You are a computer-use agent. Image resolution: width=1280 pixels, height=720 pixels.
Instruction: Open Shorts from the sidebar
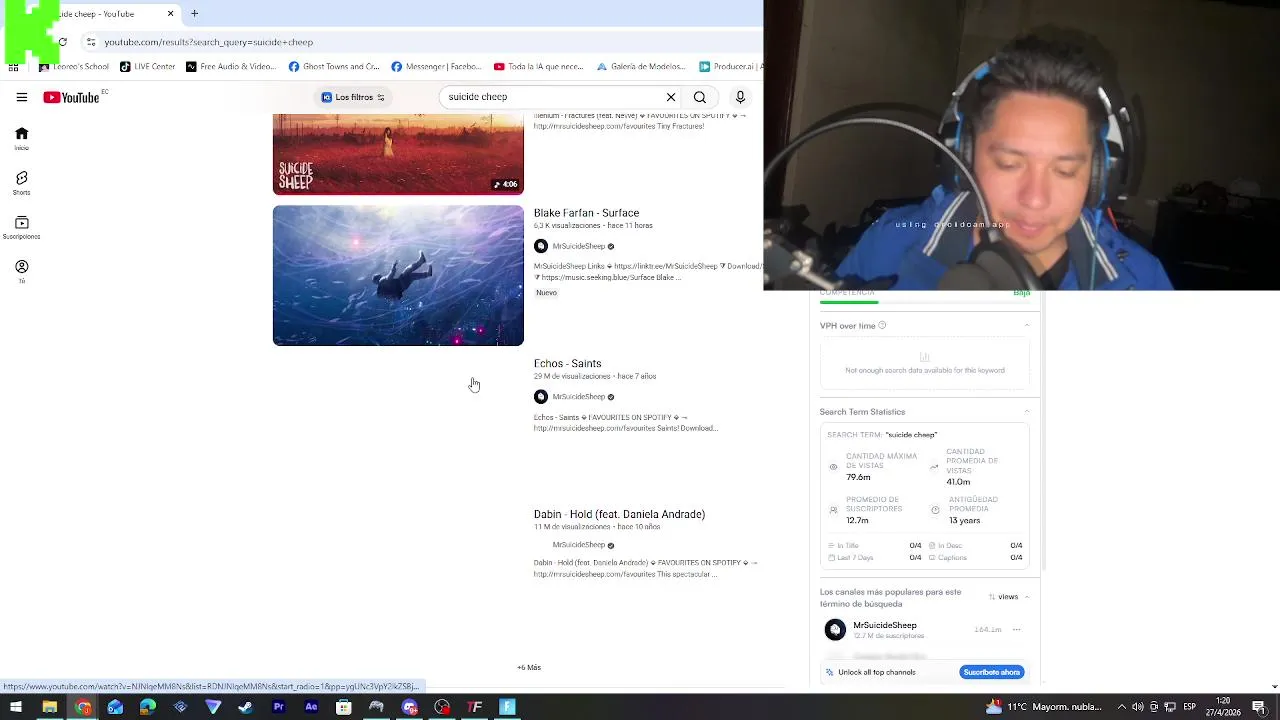point(21,183)
